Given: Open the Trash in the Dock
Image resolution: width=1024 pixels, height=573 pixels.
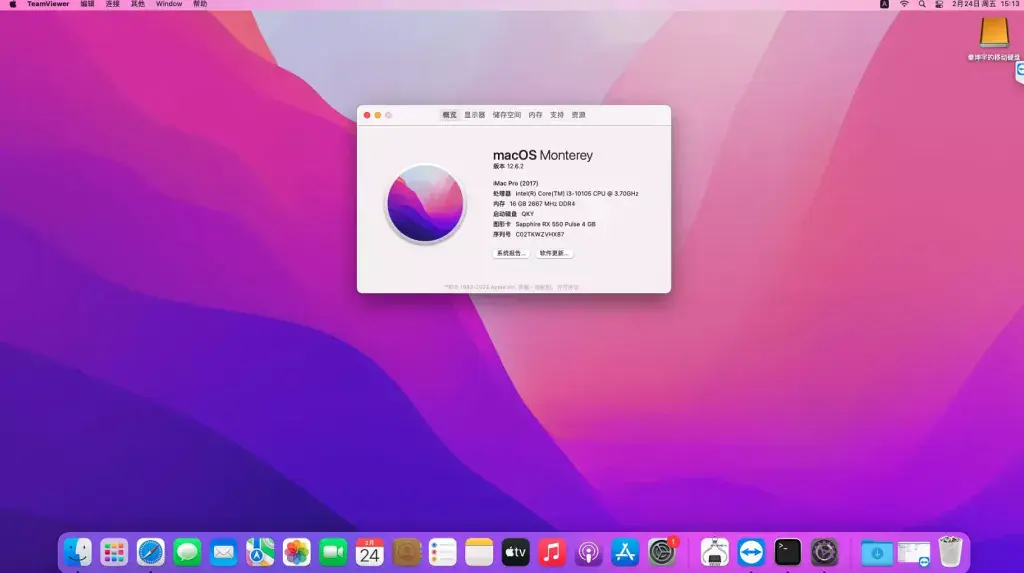Looking at the screenshot, I should click(x=950, y=552).
